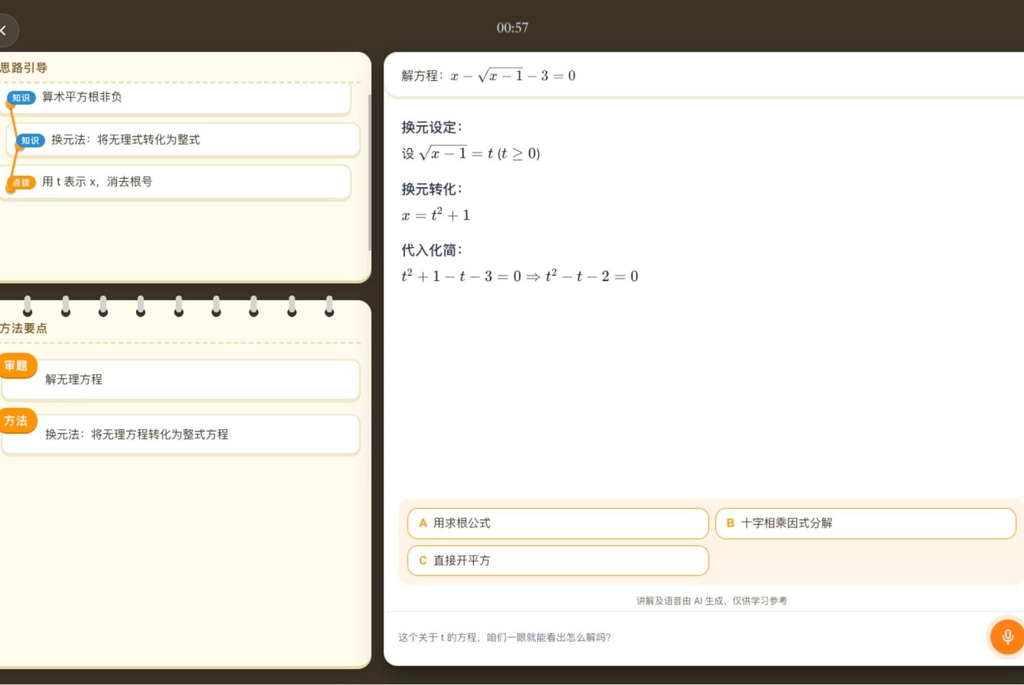The height and width of the screenshot is (685, 1024).
Task: Click the blue 知识 tag beside 换元法
Action: pyautogui.click(x=30, y=140)
